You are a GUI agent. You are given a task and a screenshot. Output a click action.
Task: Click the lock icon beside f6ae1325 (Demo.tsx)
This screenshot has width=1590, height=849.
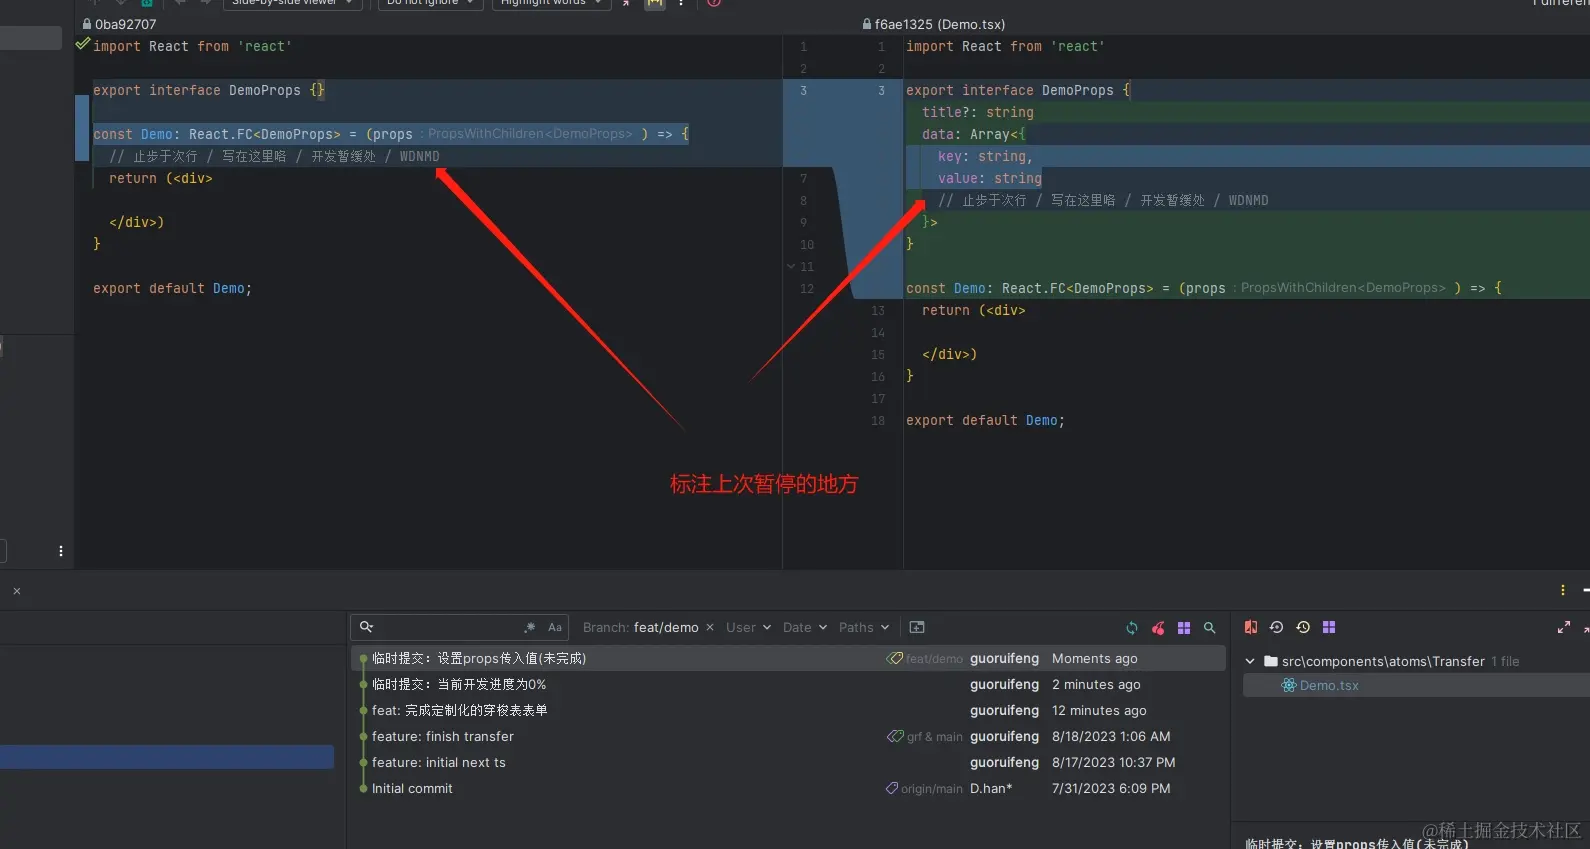pos(867,24)
